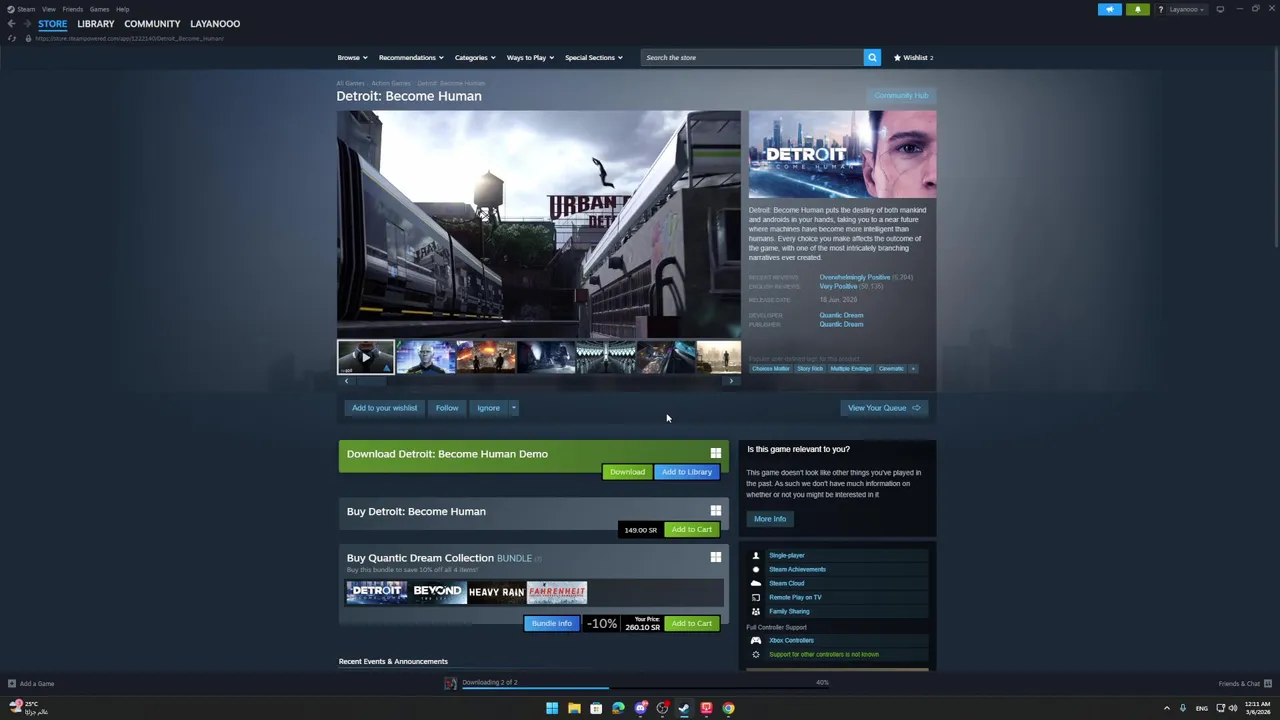Expand the Ways to Play dropdown
1280x720 pixels.
coord(530,57)
